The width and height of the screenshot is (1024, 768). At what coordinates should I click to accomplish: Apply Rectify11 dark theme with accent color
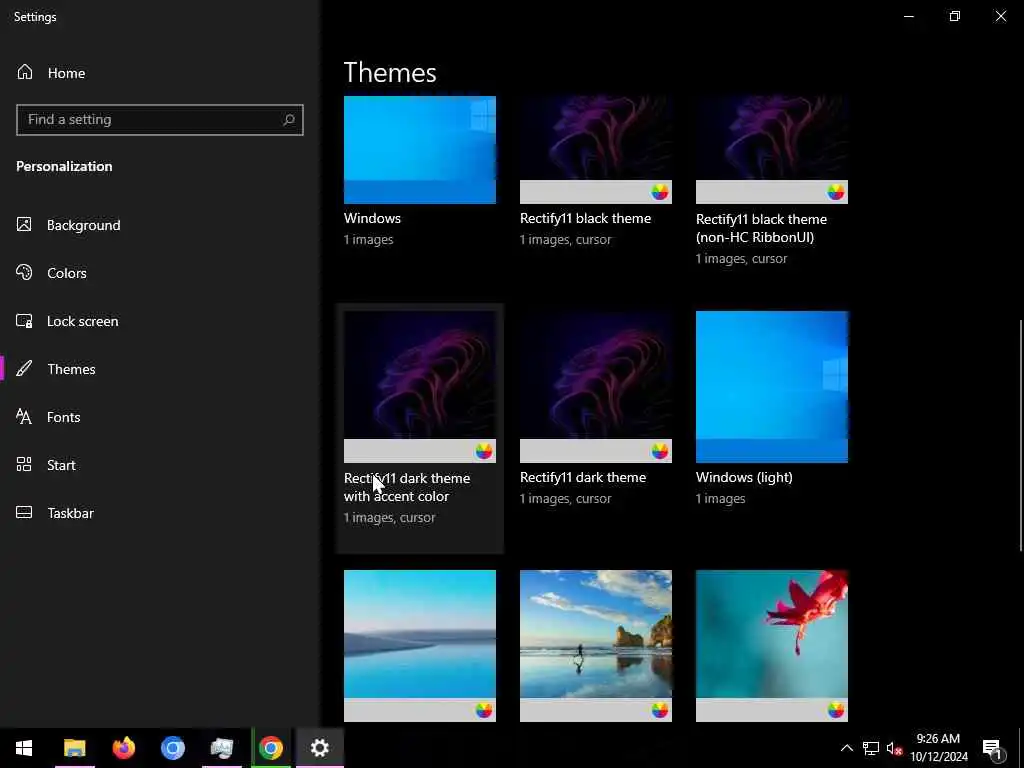420,387
